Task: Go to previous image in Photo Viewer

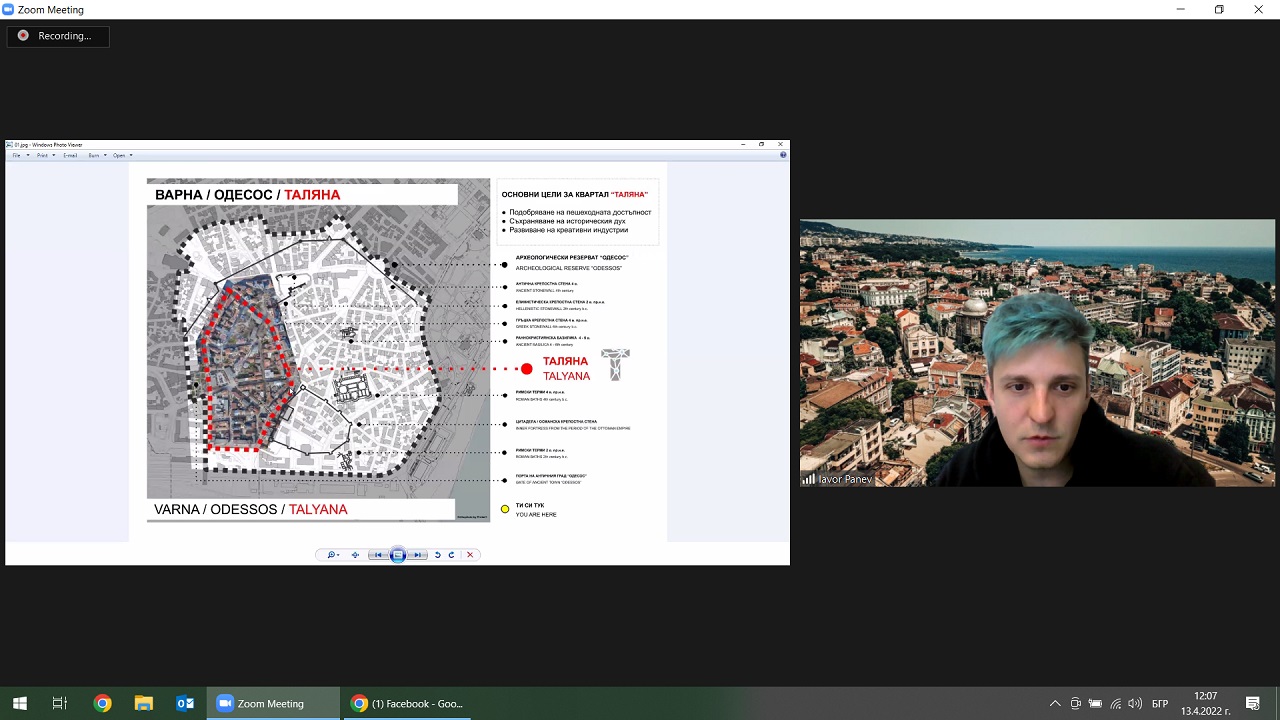Action: [x=378, y=555]
